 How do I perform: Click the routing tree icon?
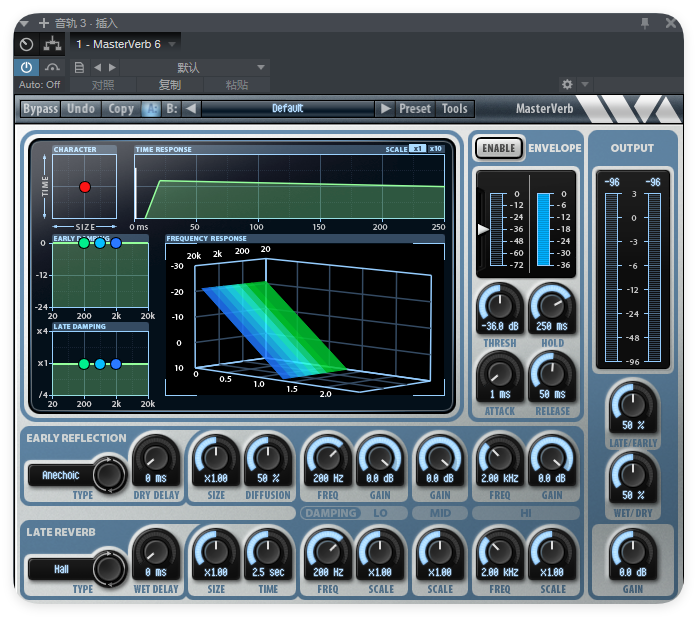click(x=52, y=44)
